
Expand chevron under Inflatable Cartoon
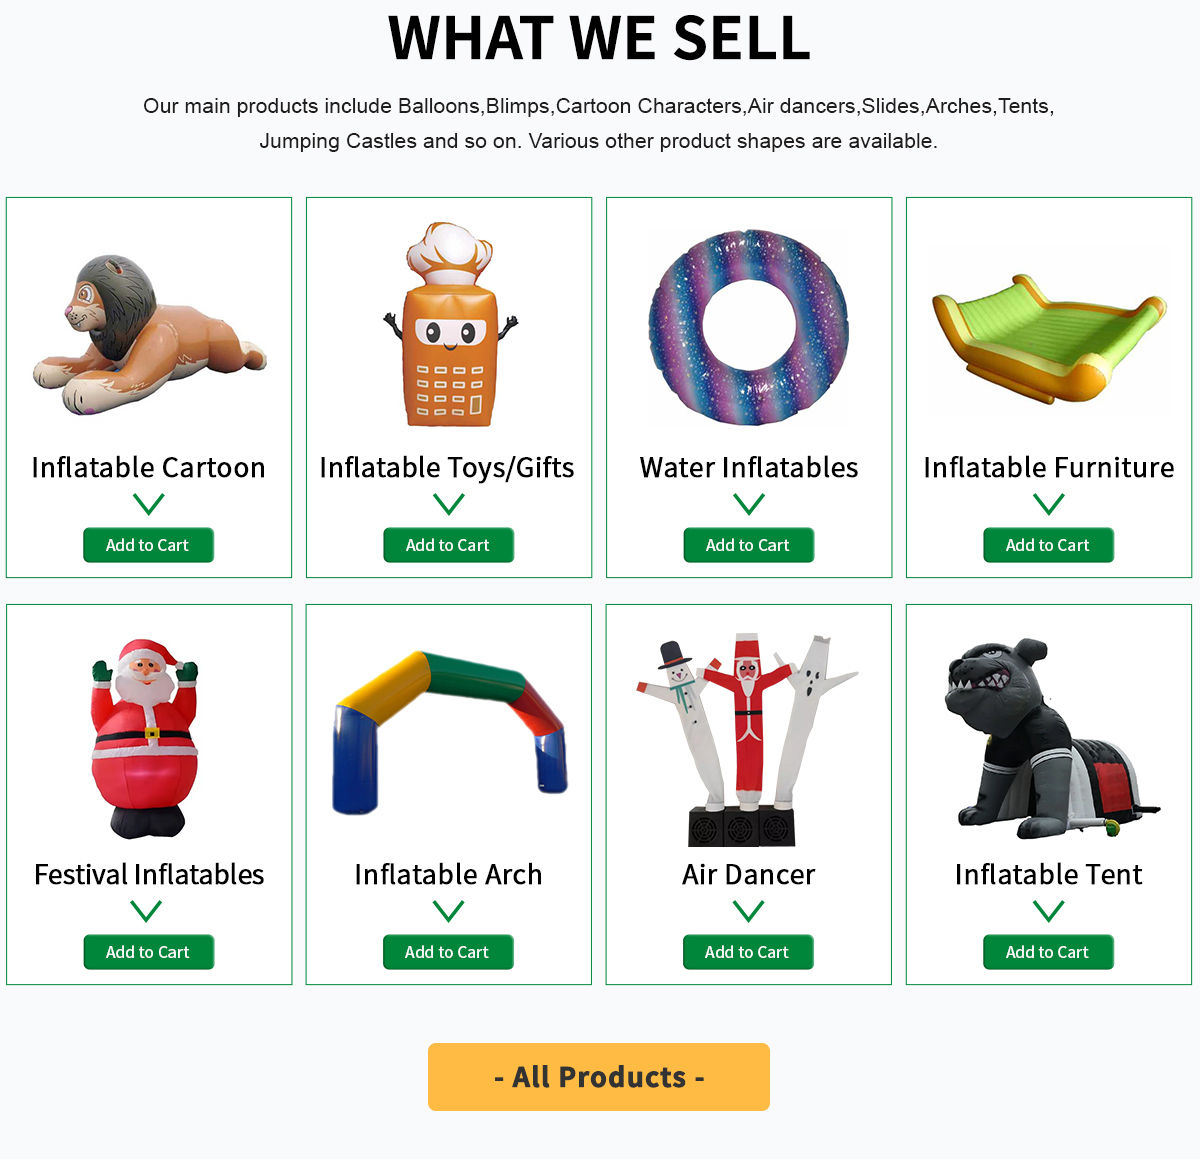(148, 504)
